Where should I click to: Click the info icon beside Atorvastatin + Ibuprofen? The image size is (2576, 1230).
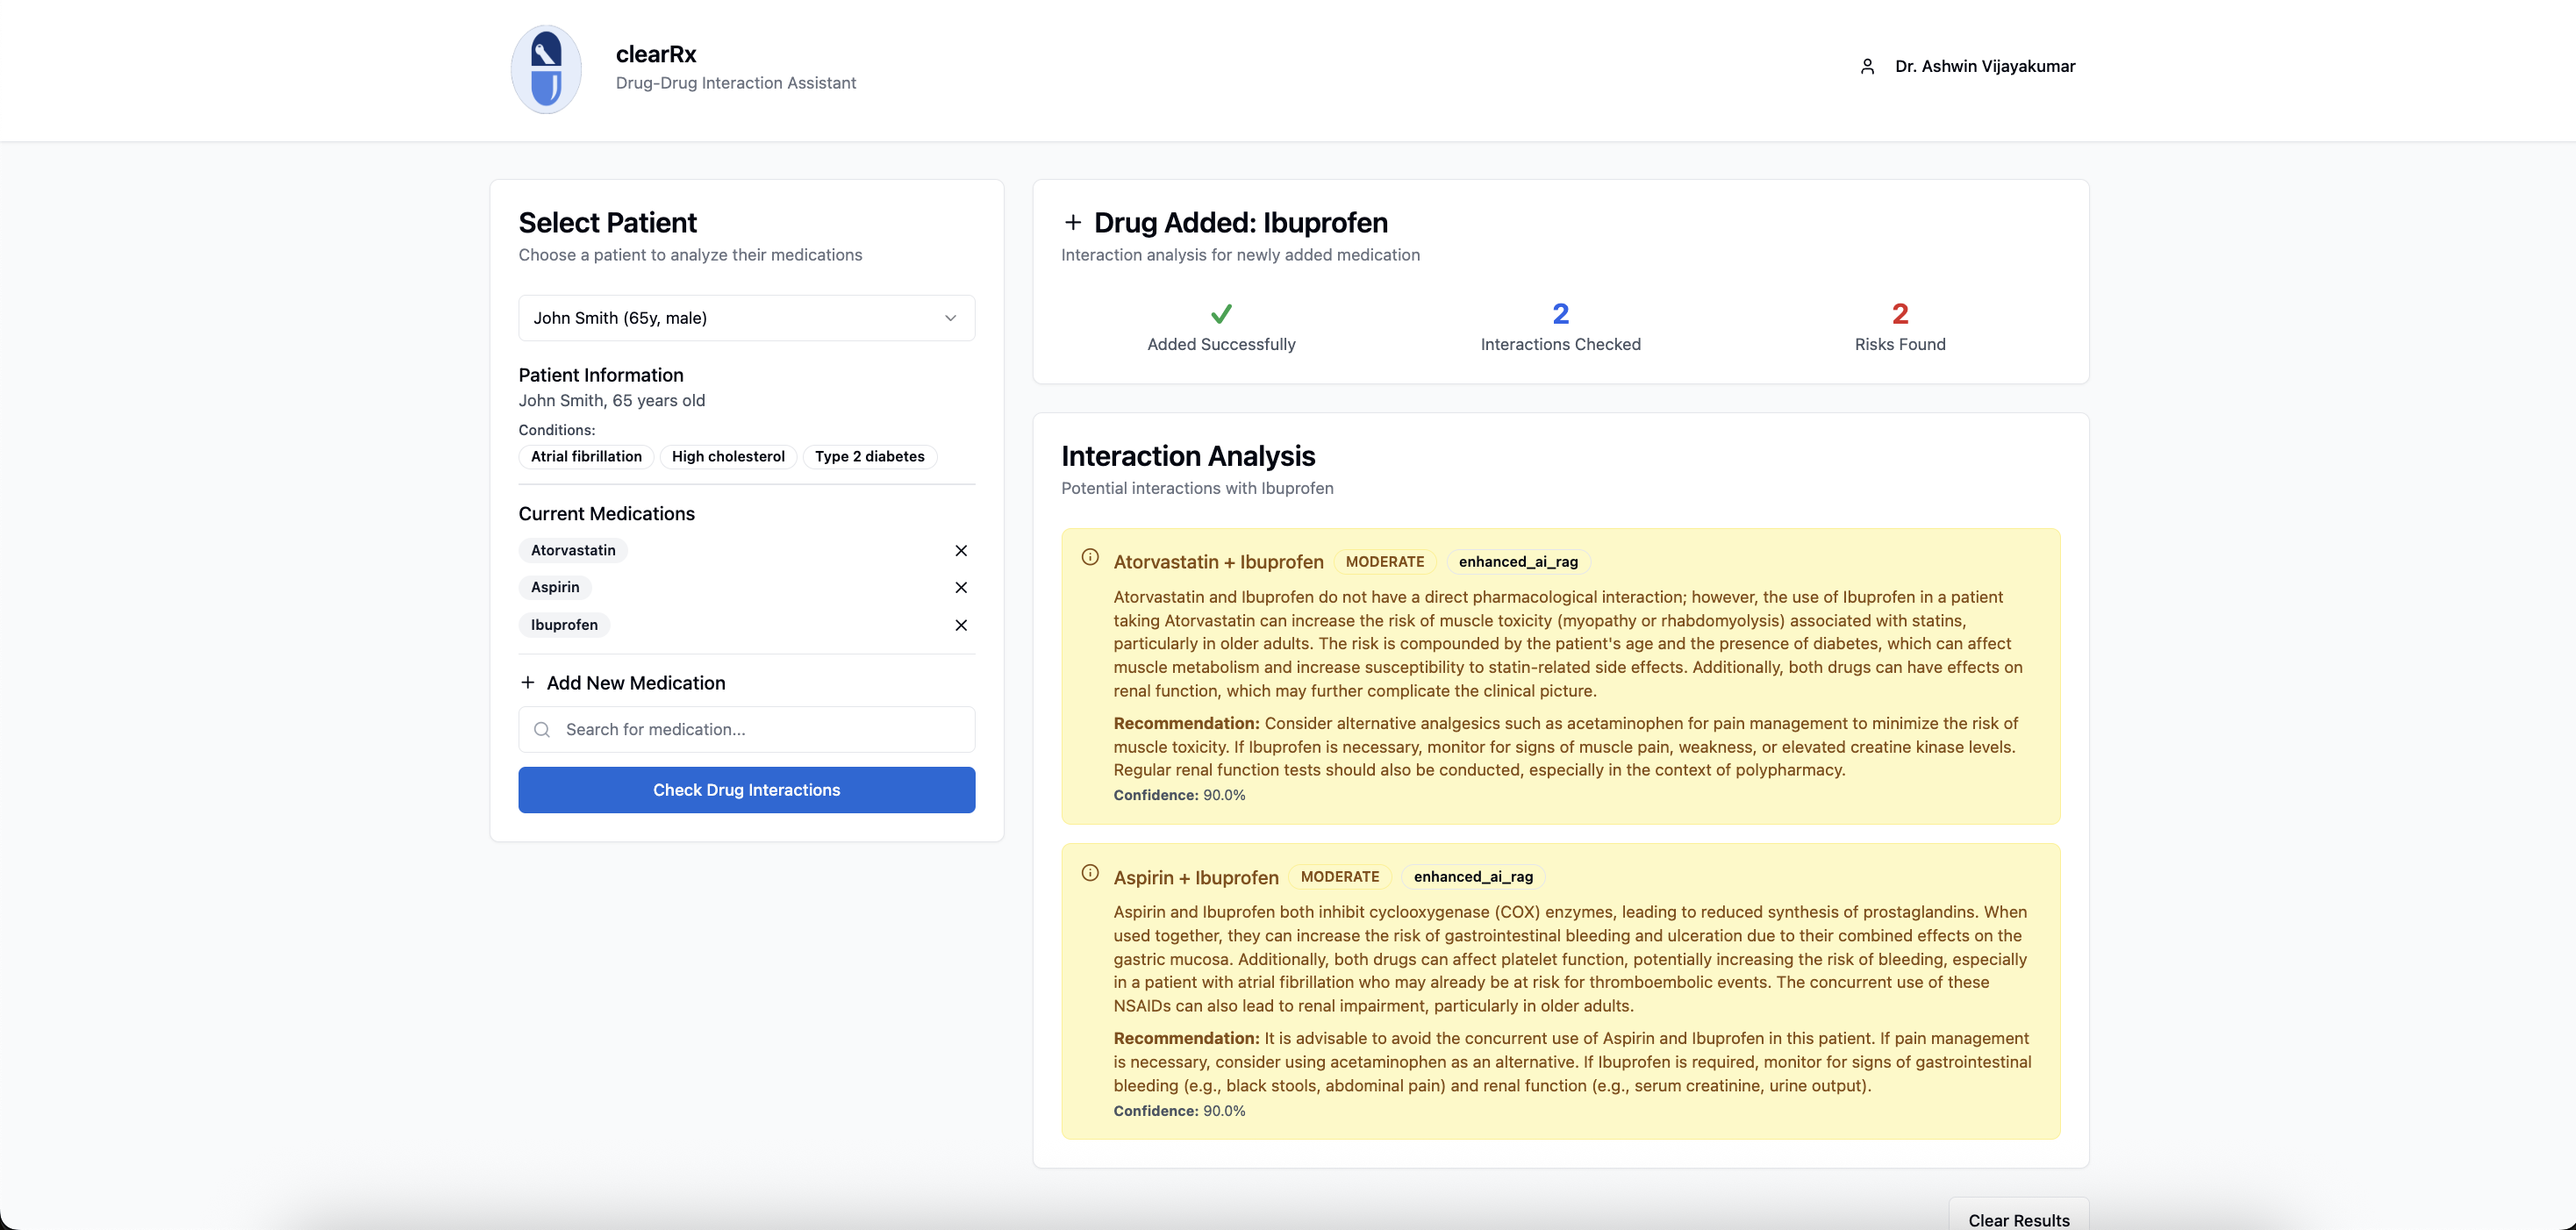point(1090,558)
